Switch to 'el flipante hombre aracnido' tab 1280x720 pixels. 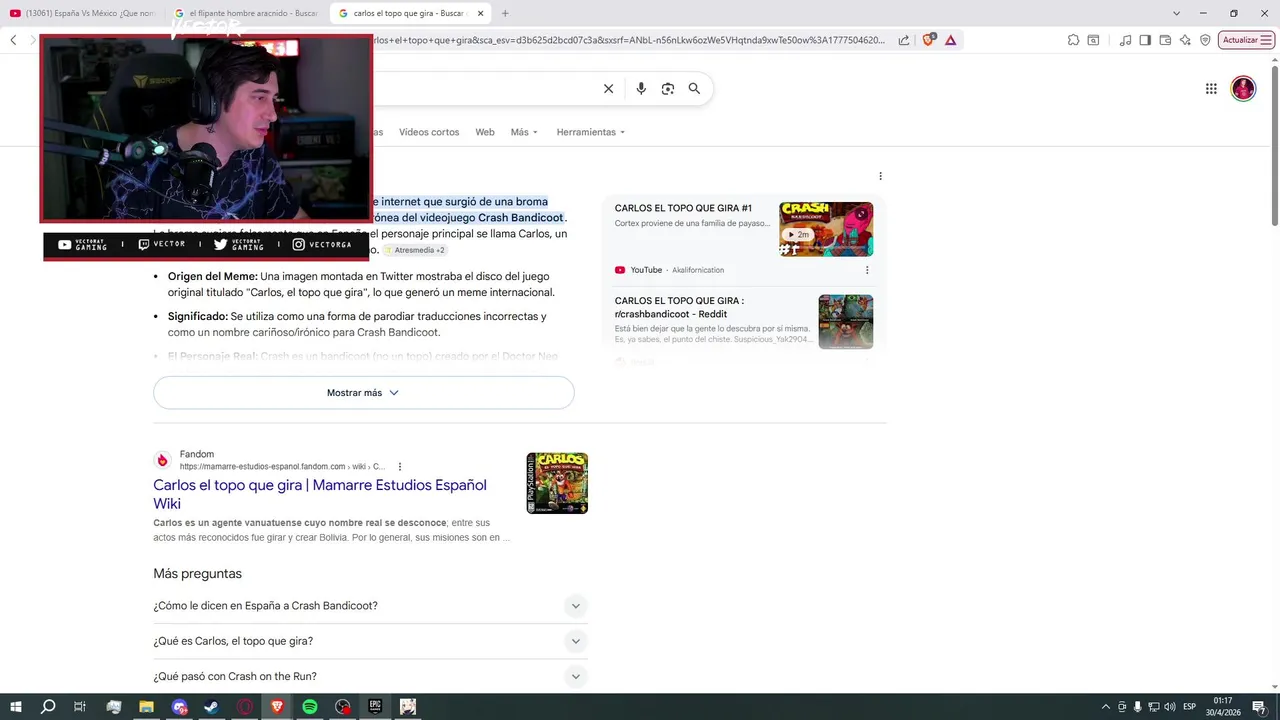point(246,13)
